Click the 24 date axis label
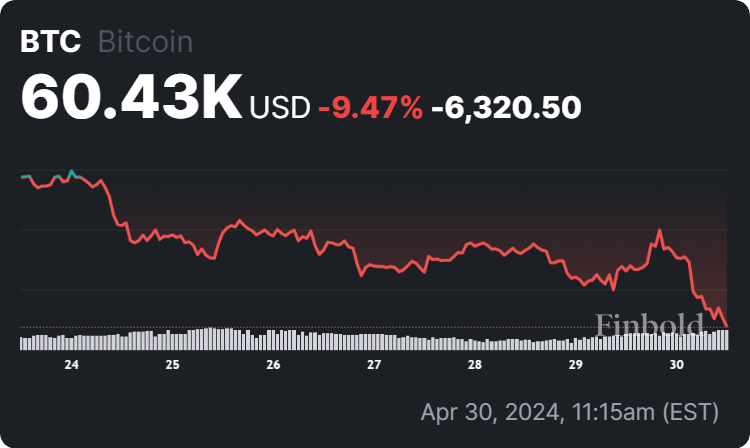Viewport: 750px width, 448px height. coord(72,365)
